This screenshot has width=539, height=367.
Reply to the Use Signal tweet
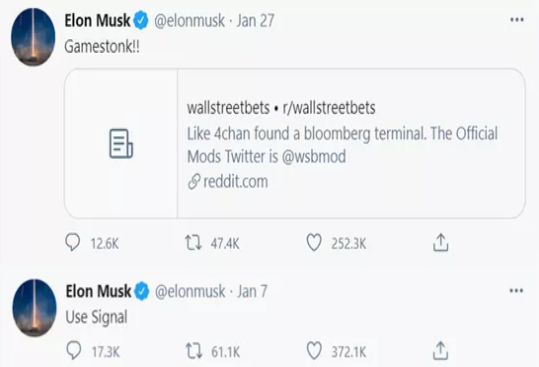73,351
